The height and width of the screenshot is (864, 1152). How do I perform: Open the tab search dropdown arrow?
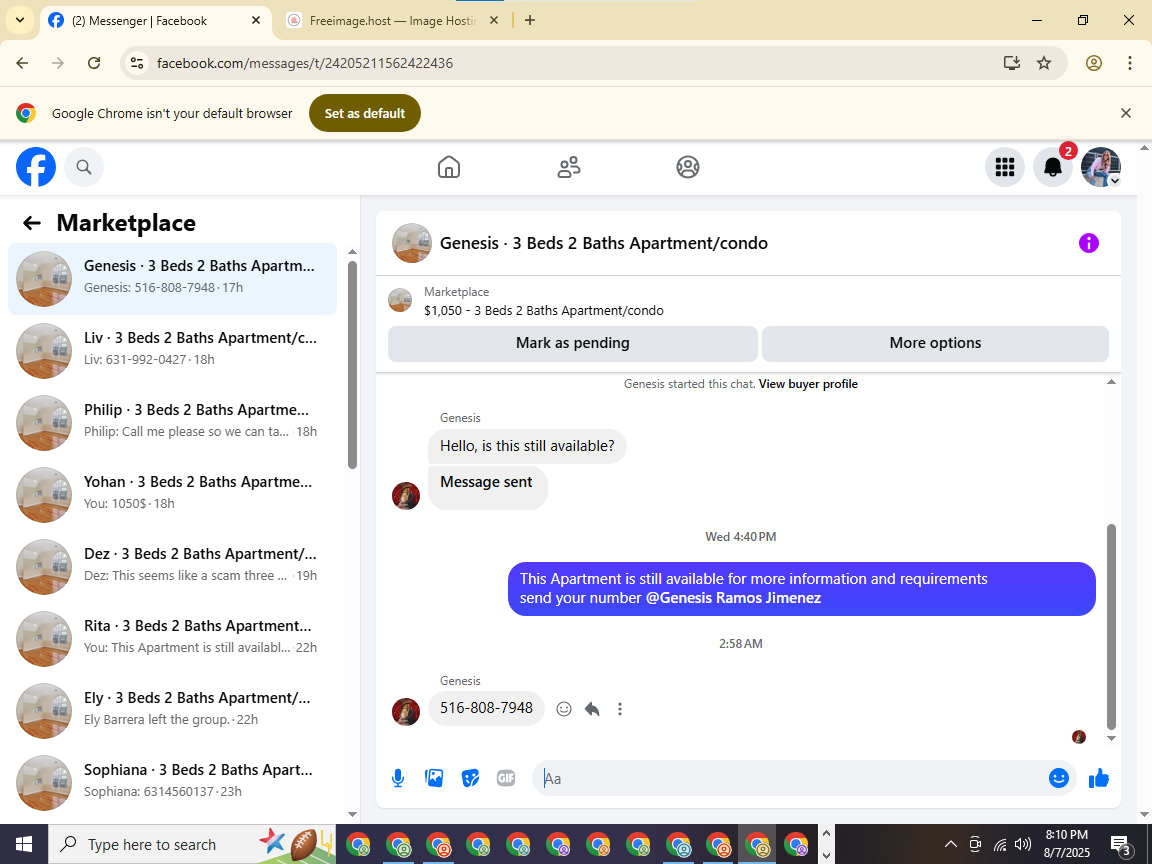(x=20, y=21)
